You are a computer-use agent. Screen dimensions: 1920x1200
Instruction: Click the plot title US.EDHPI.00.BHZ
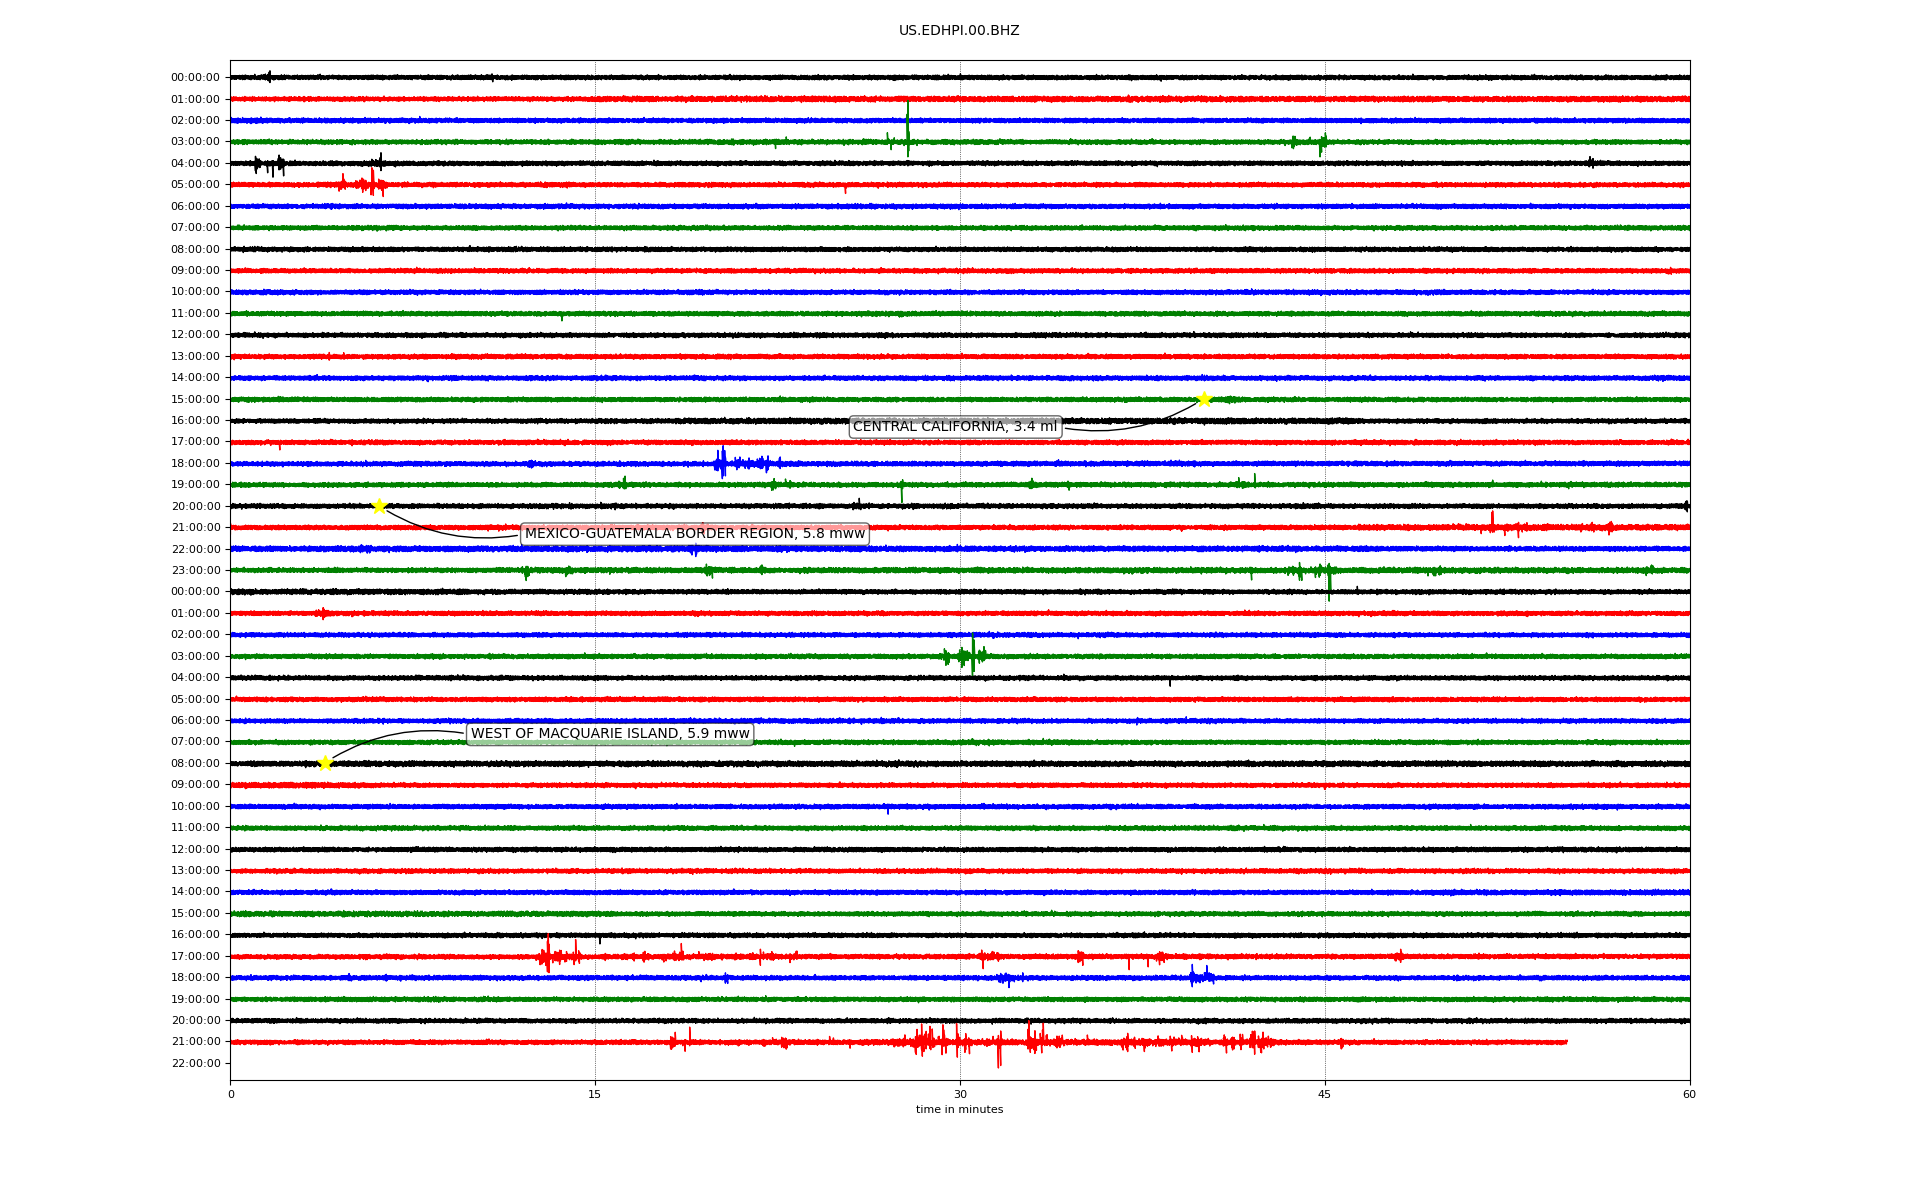click(x=958, y=31)
